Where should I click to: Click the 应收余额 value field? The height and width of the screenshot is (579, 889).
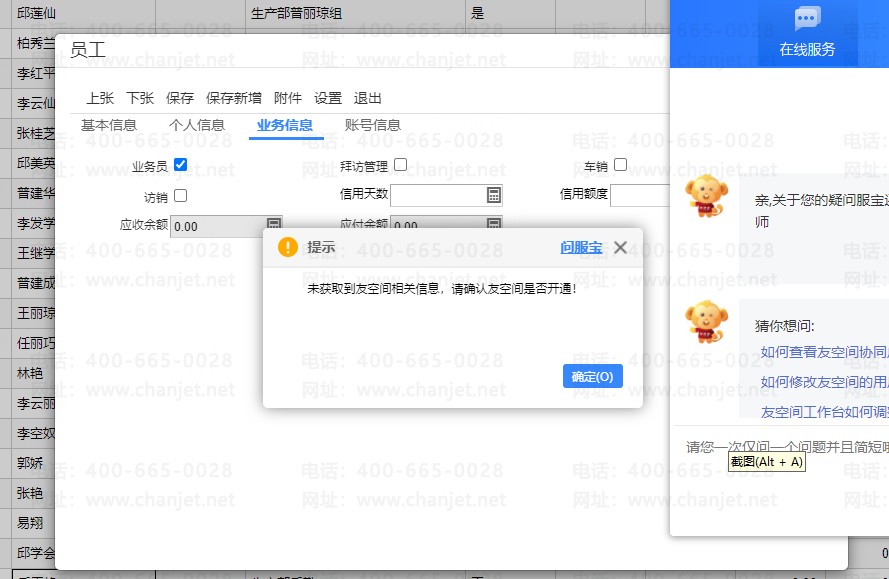(219, 226)
